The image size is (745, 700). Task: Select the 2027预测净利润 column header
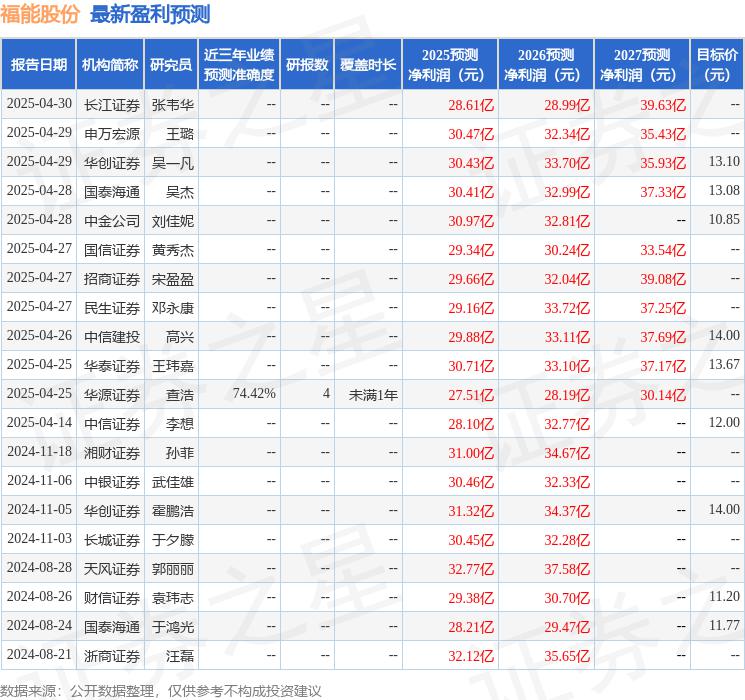pyautogui.click(x=642, y=64)
